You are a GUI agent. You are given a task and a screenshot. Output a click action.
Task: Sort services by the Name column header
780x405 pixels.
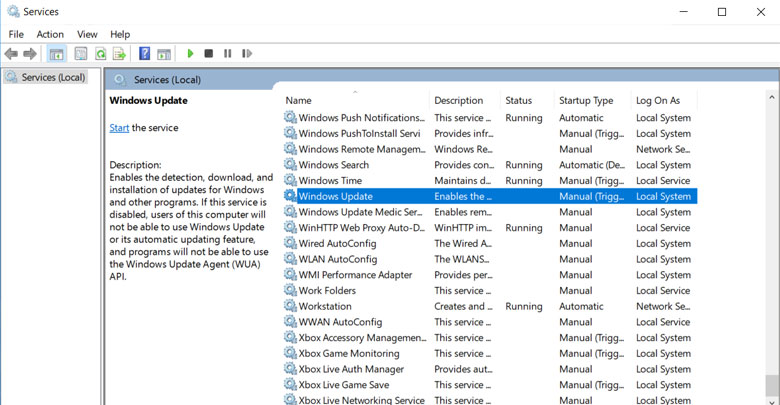[x=298, y=101]
